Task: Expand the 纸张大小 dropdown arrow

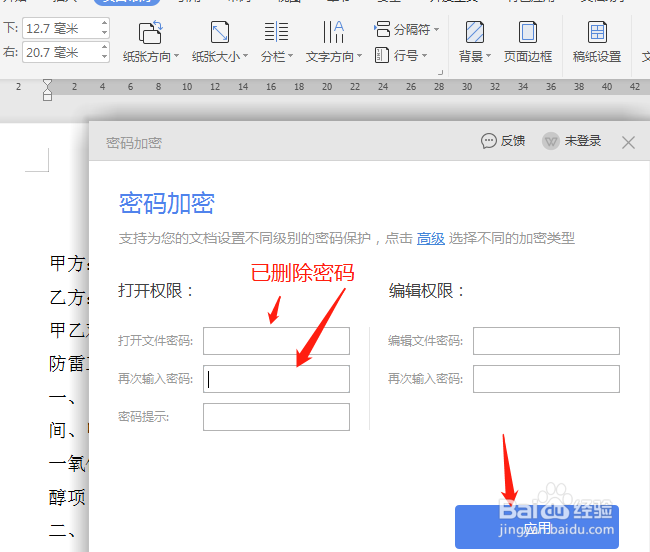Action: (x=245, y=56)
